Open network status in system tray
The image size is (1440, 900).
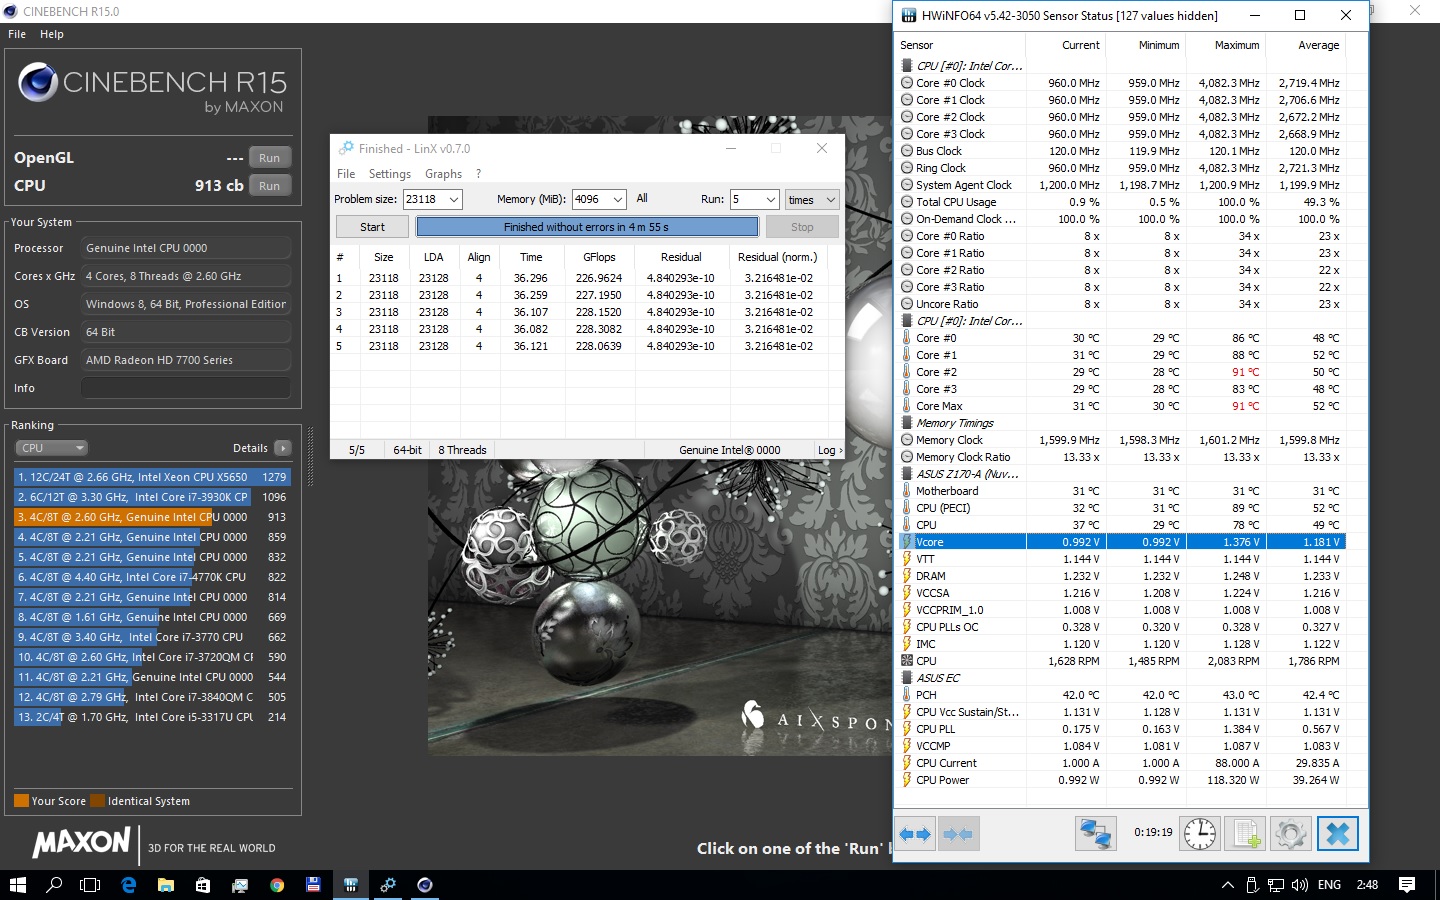pos(1276,885)
